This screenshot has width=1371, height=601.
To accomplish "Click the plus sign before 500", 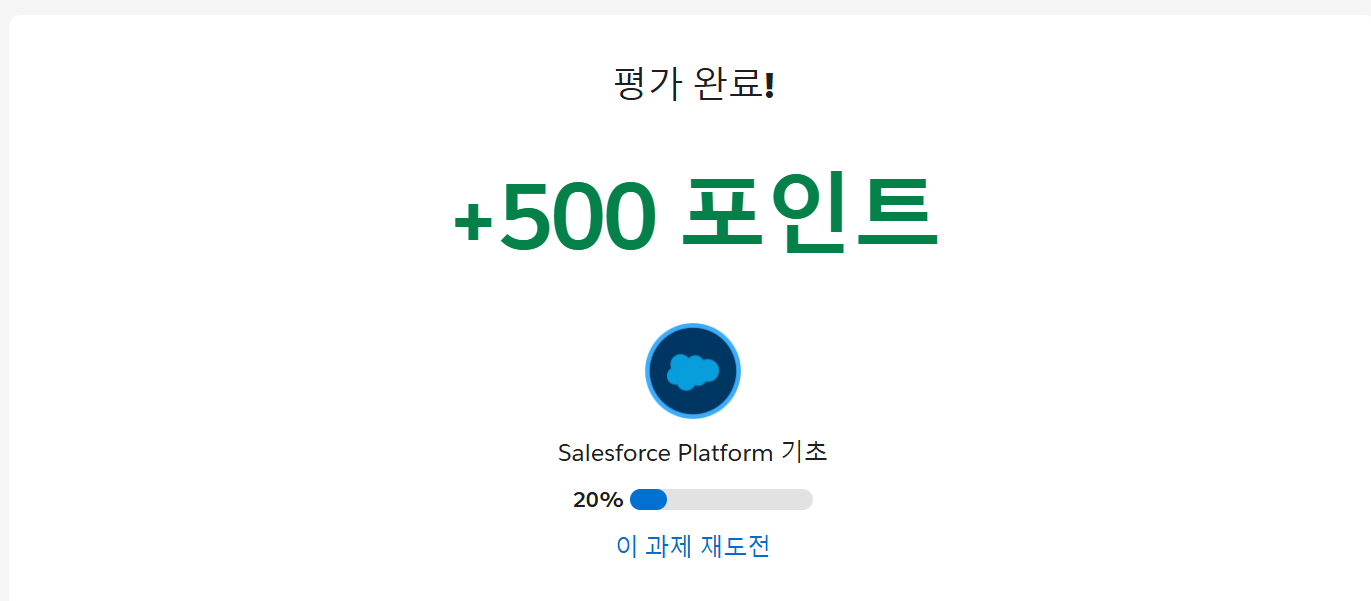I will (x=474, y=223).
